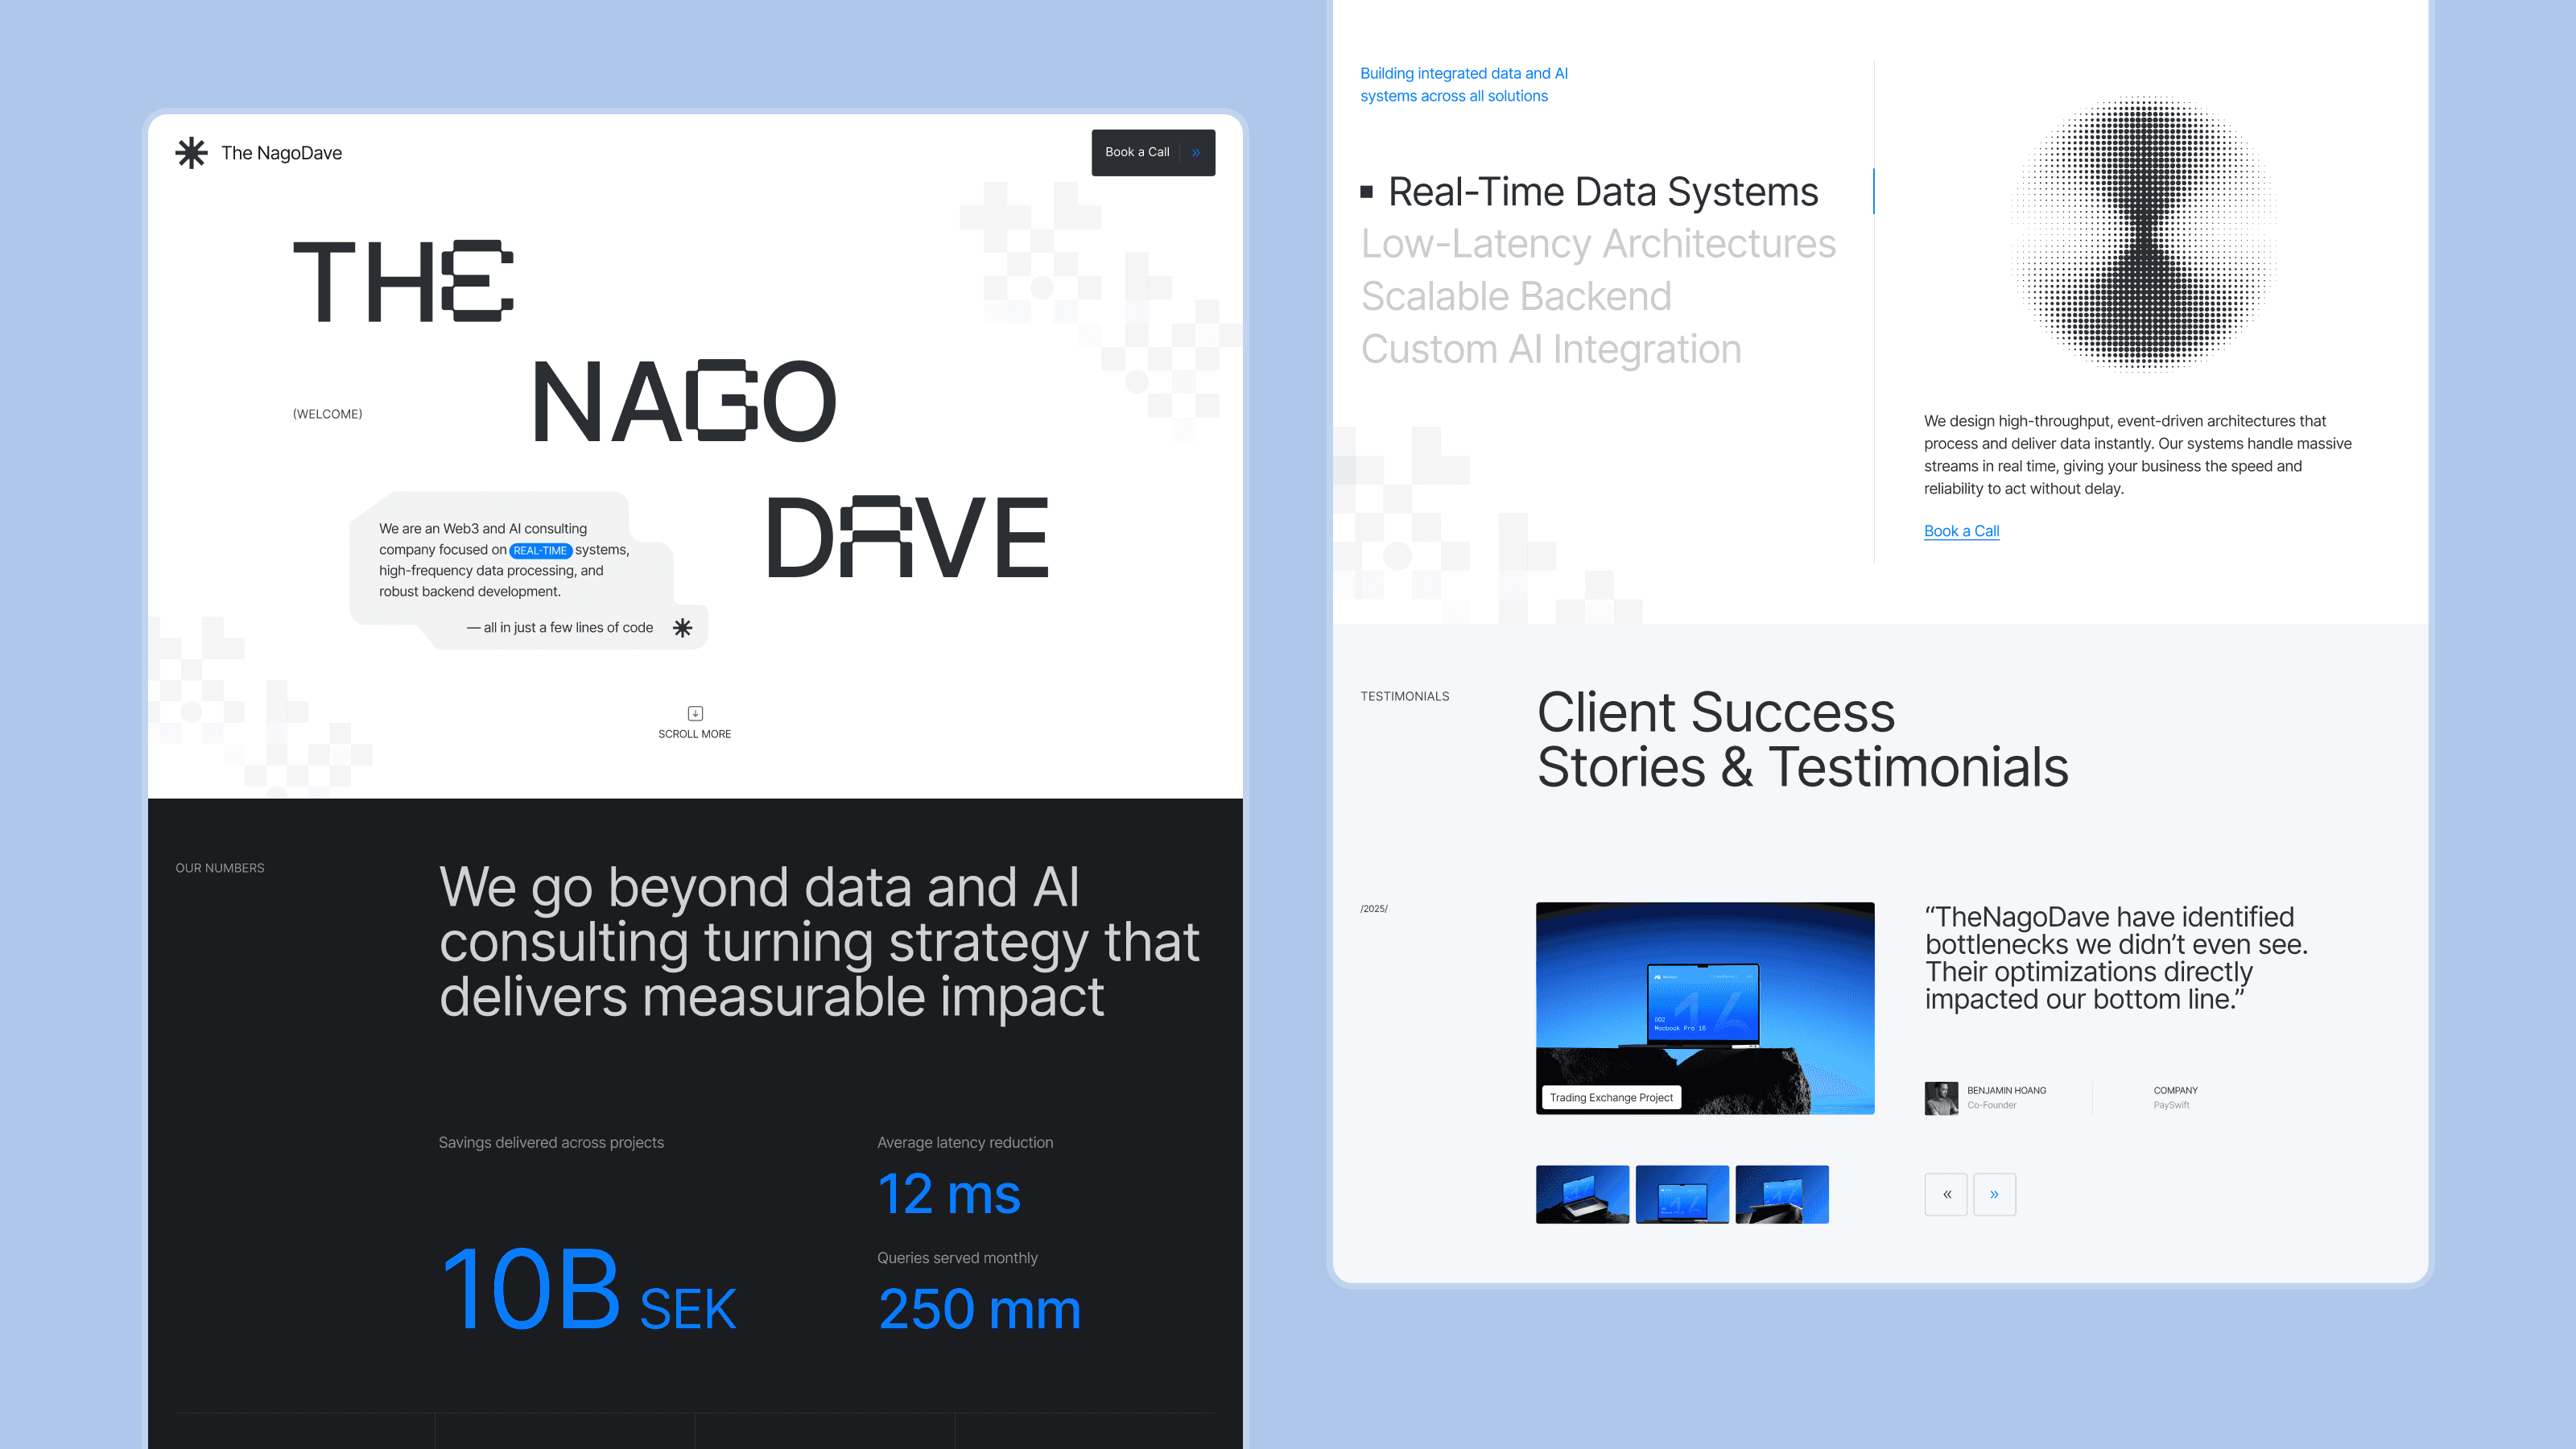Select the first testimonial thumbnail

[x=1582, y=1194]
